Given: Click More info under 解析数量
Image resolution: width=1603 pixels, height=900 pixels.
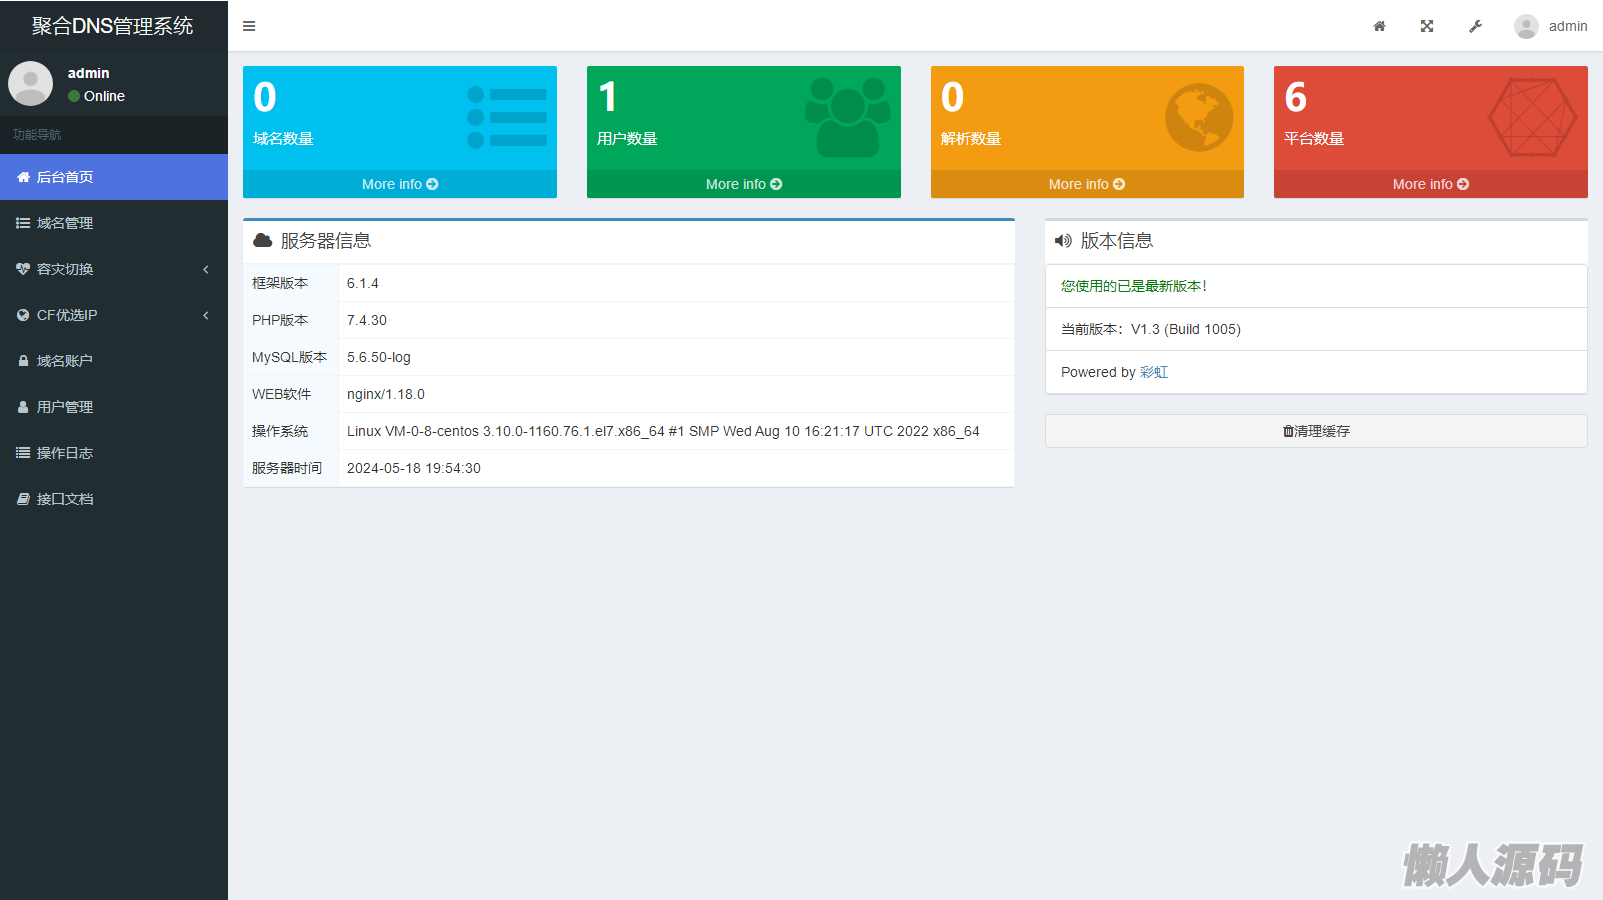Looking at the screenshot, I should tap(1087, 184).
